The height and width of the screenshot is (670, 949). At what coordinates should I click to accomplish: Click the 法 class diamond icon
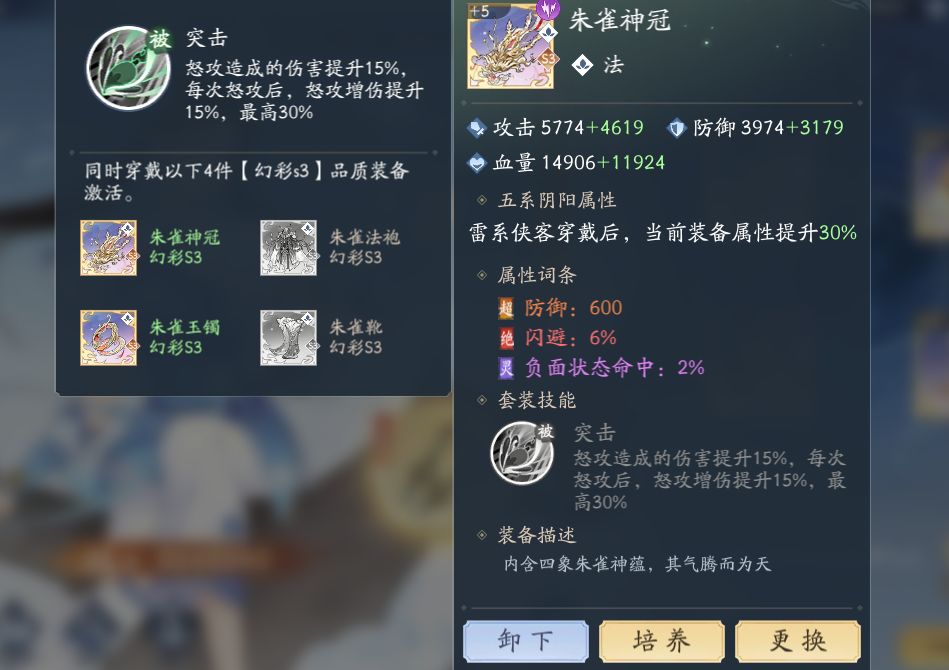[x=582, y=65]
